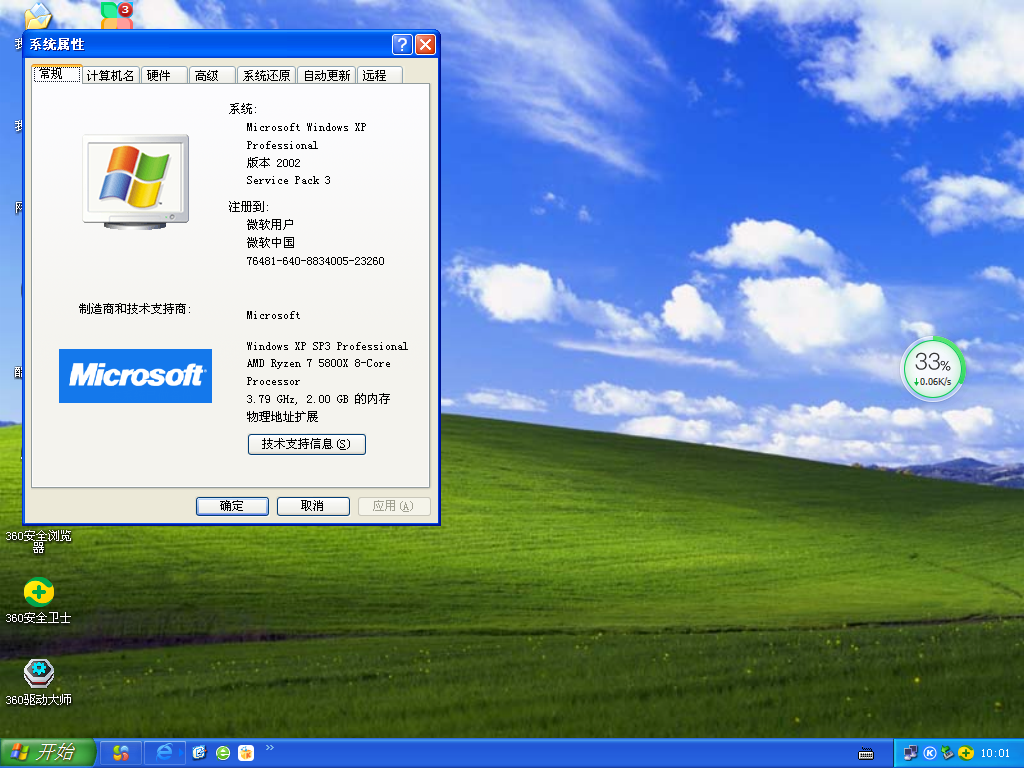
Task: Click the Microsoft logo image
Action: tap(135, 376)
